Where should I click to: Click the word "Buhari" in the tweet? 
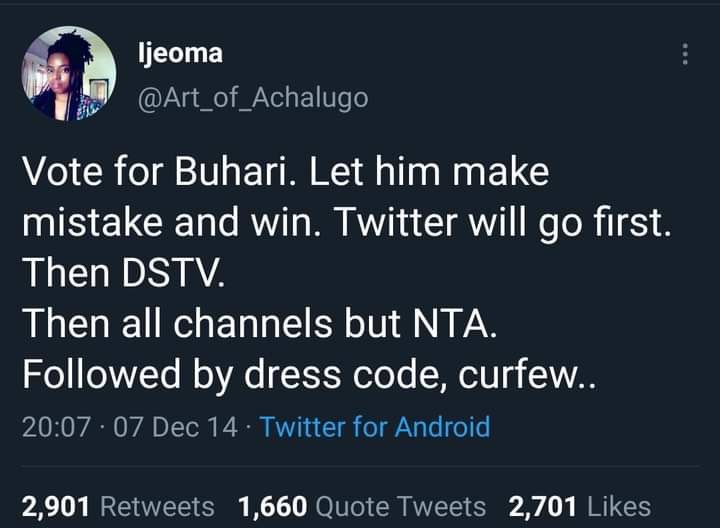coord(236,173)
